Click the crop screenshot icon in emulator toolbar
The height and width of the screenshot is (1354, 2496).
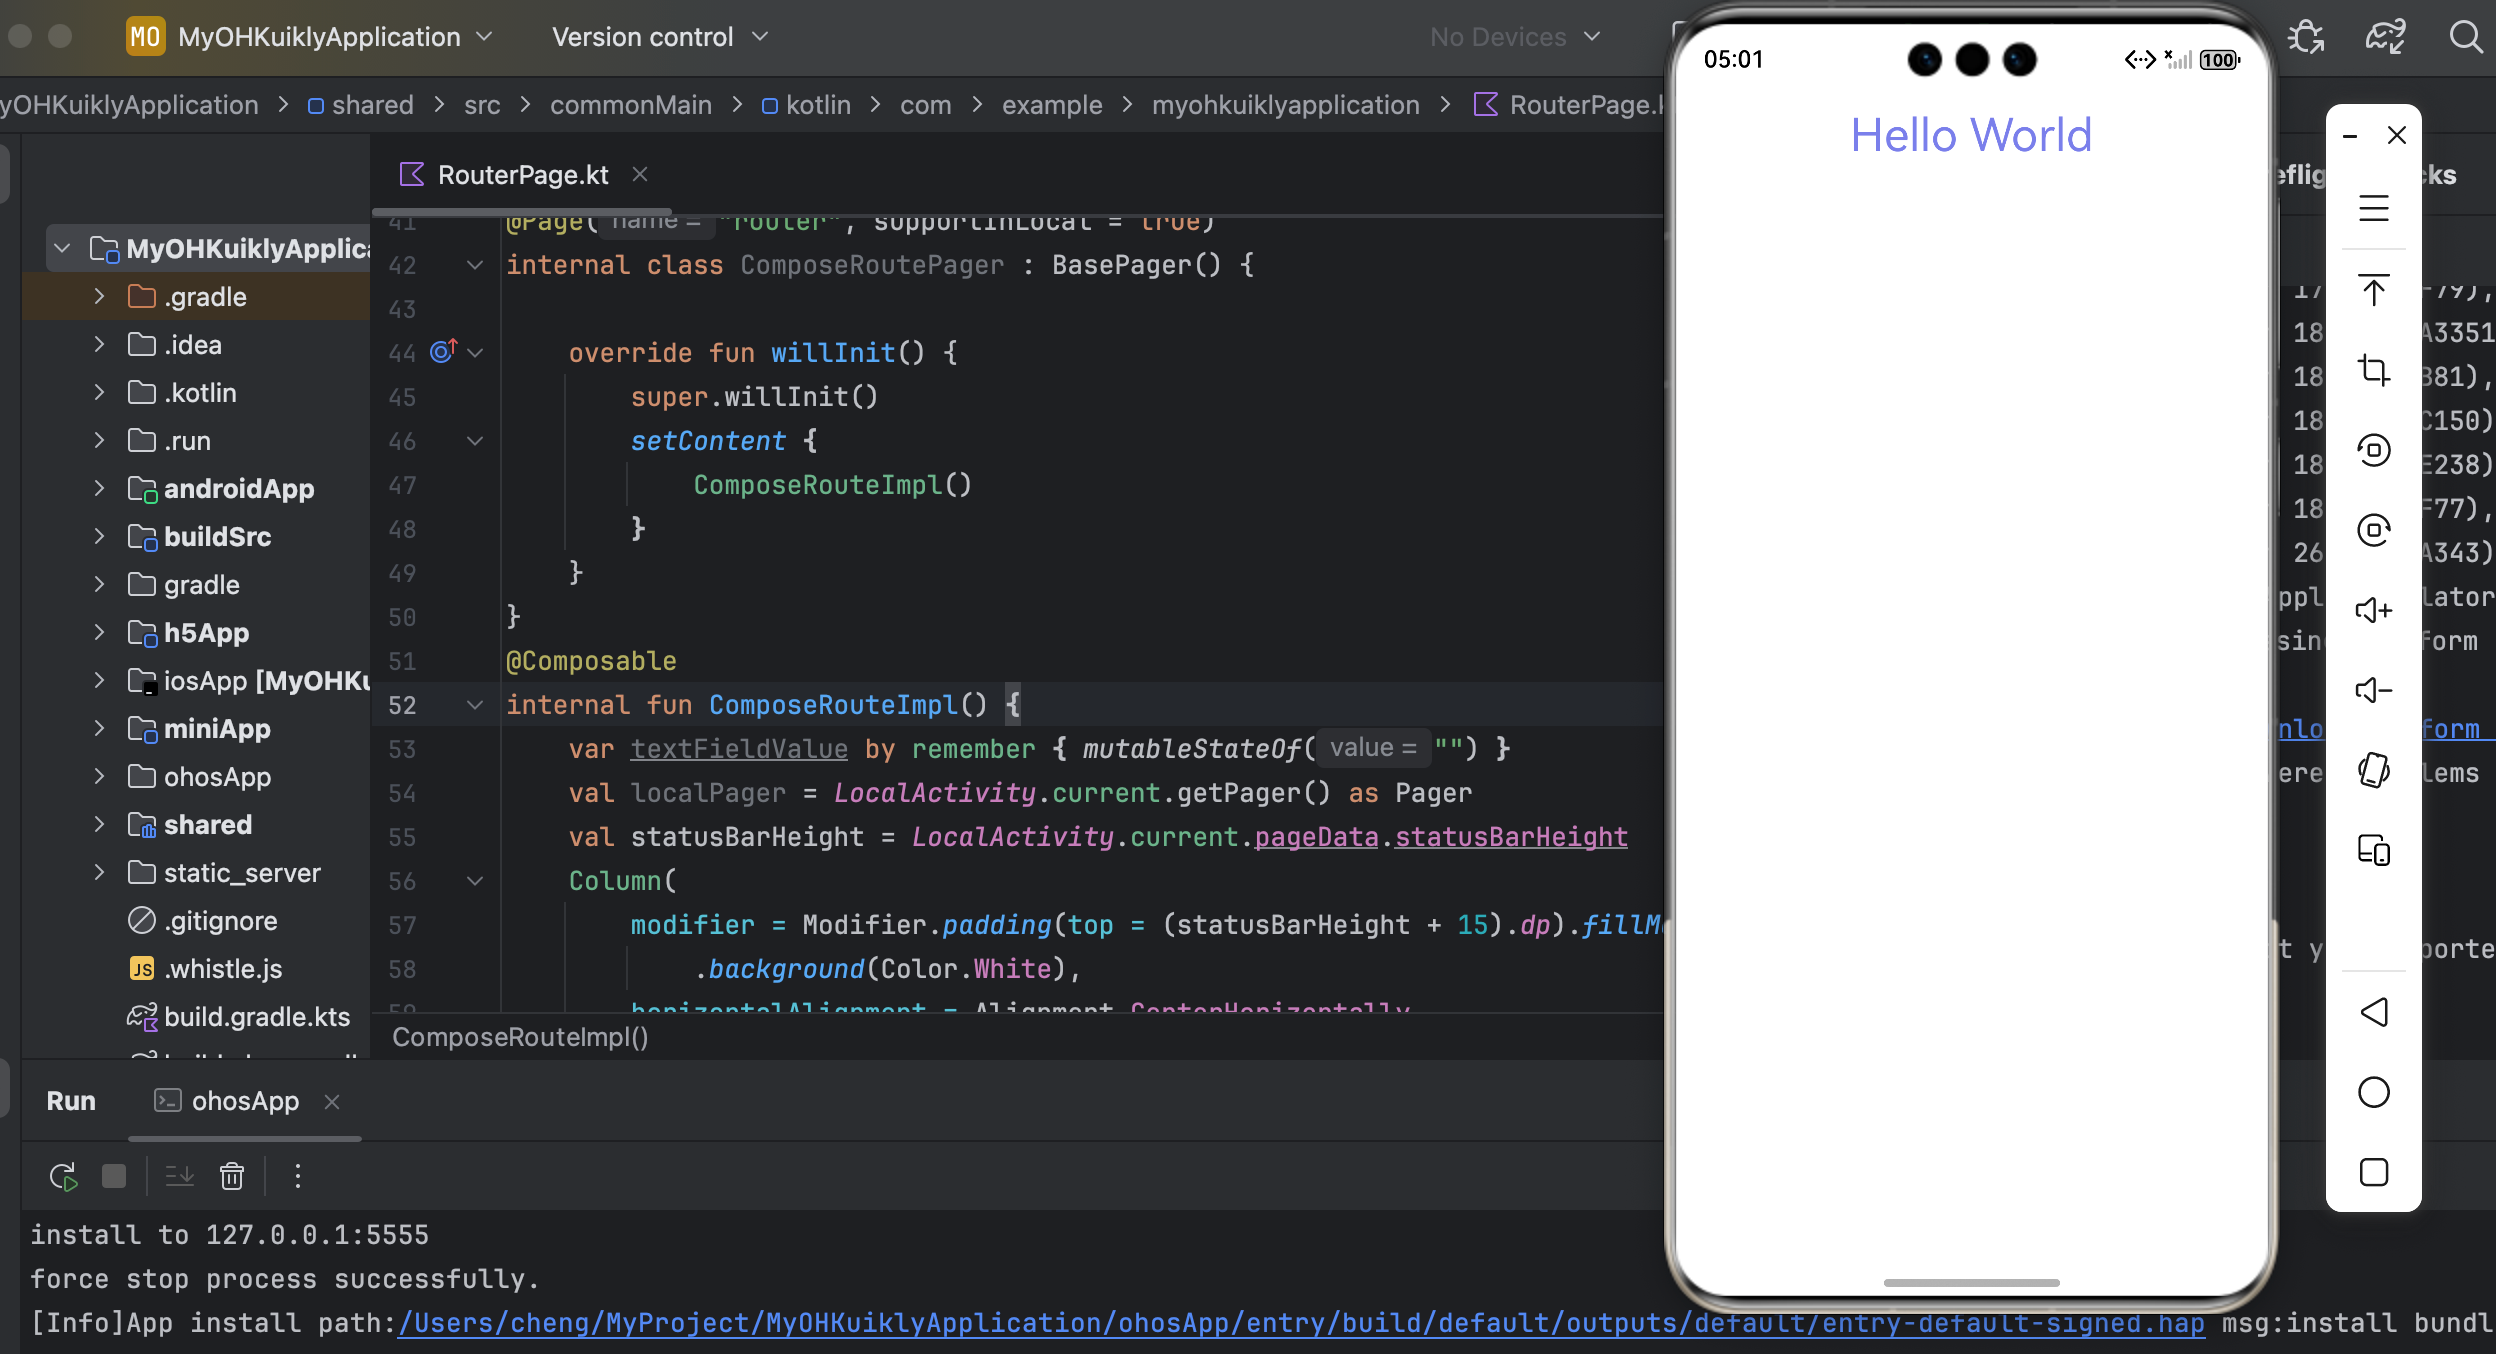2373,370
